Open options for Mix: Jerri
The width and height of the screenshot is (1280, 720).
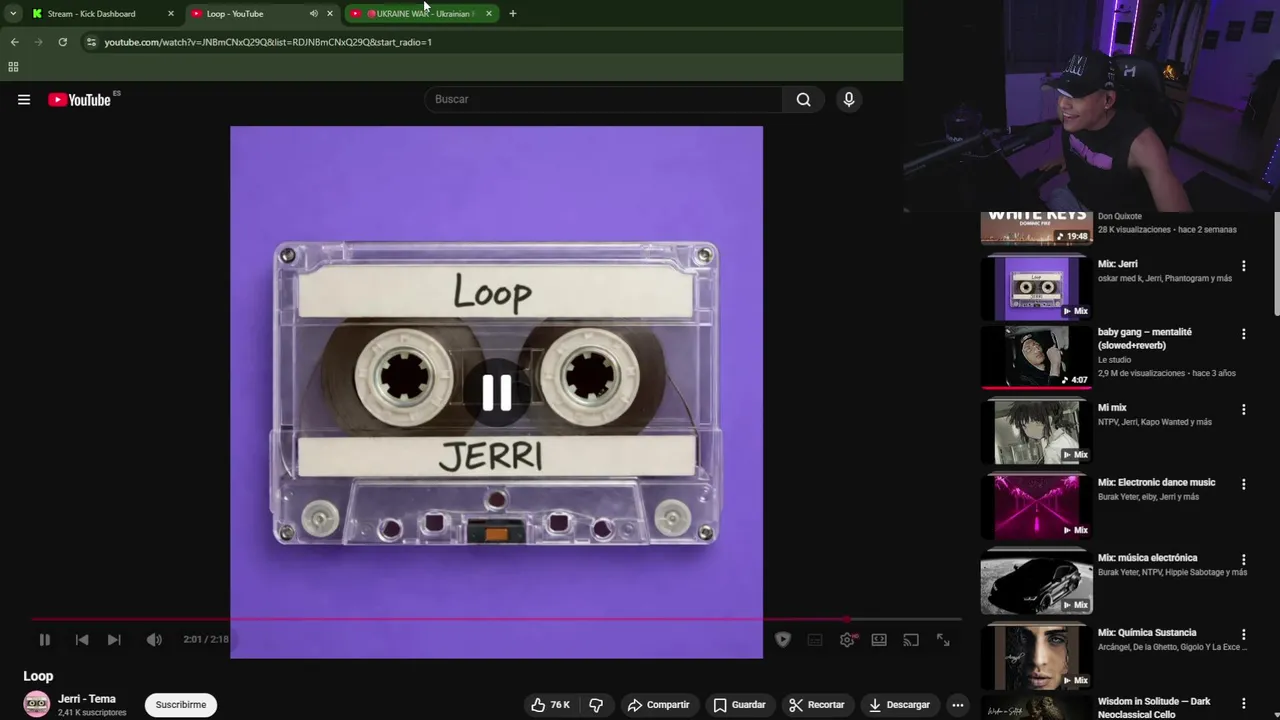(x=1243, y=266)
